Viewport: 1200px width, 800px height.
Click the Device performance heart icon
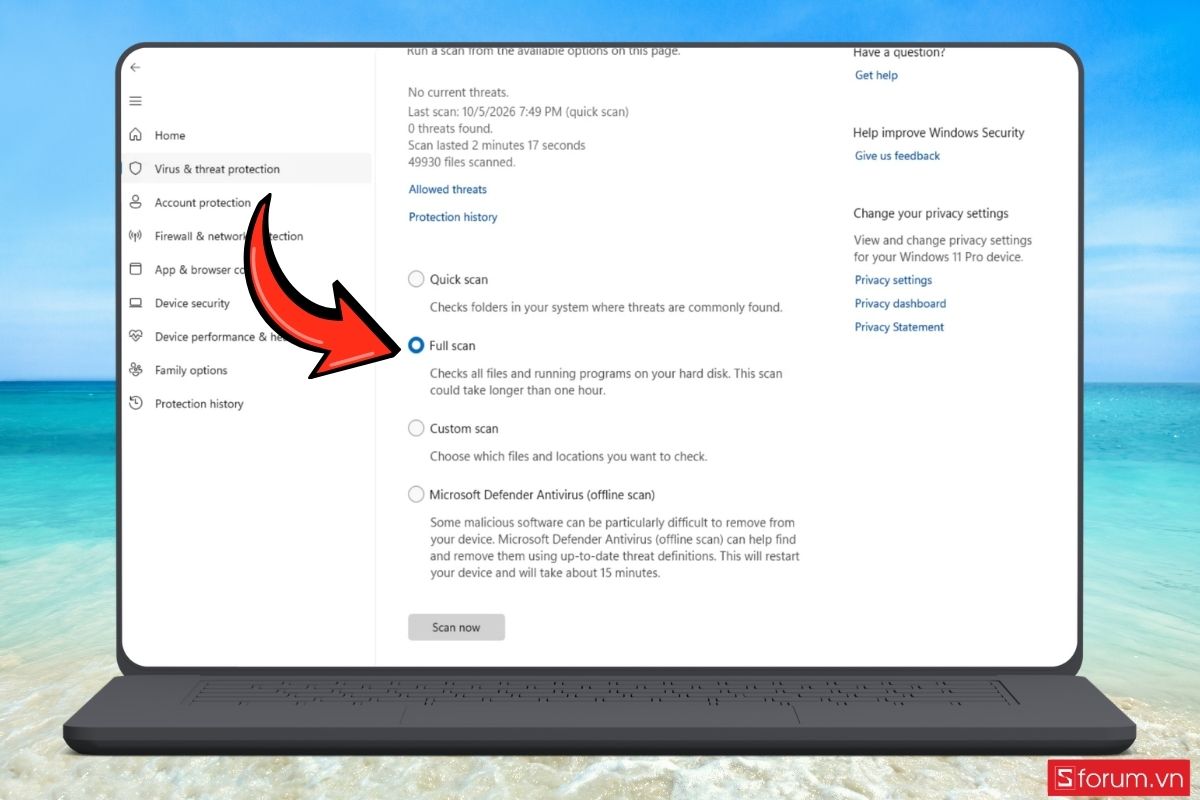pyautogui.click(x=135, y=336)
